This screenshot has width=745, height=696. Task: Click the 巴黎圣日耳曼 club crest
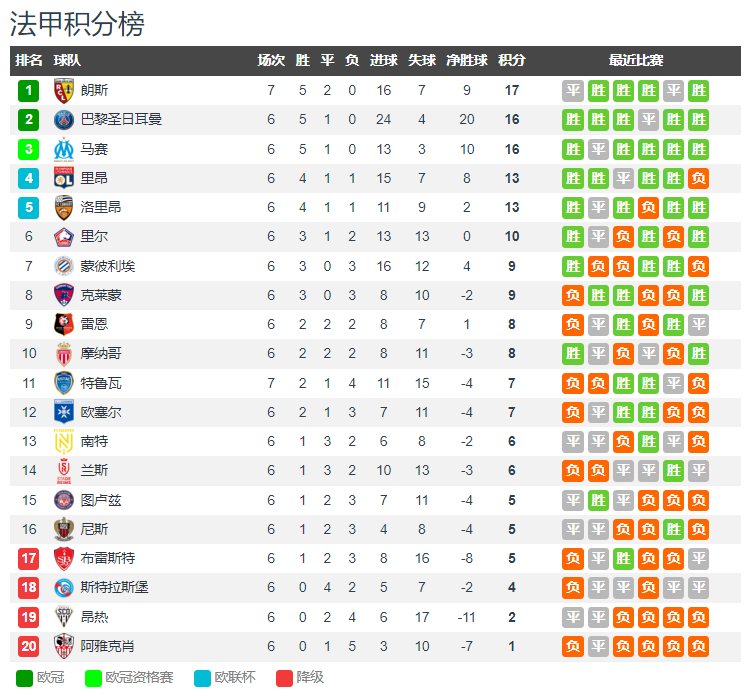click(x=64, y=120)
